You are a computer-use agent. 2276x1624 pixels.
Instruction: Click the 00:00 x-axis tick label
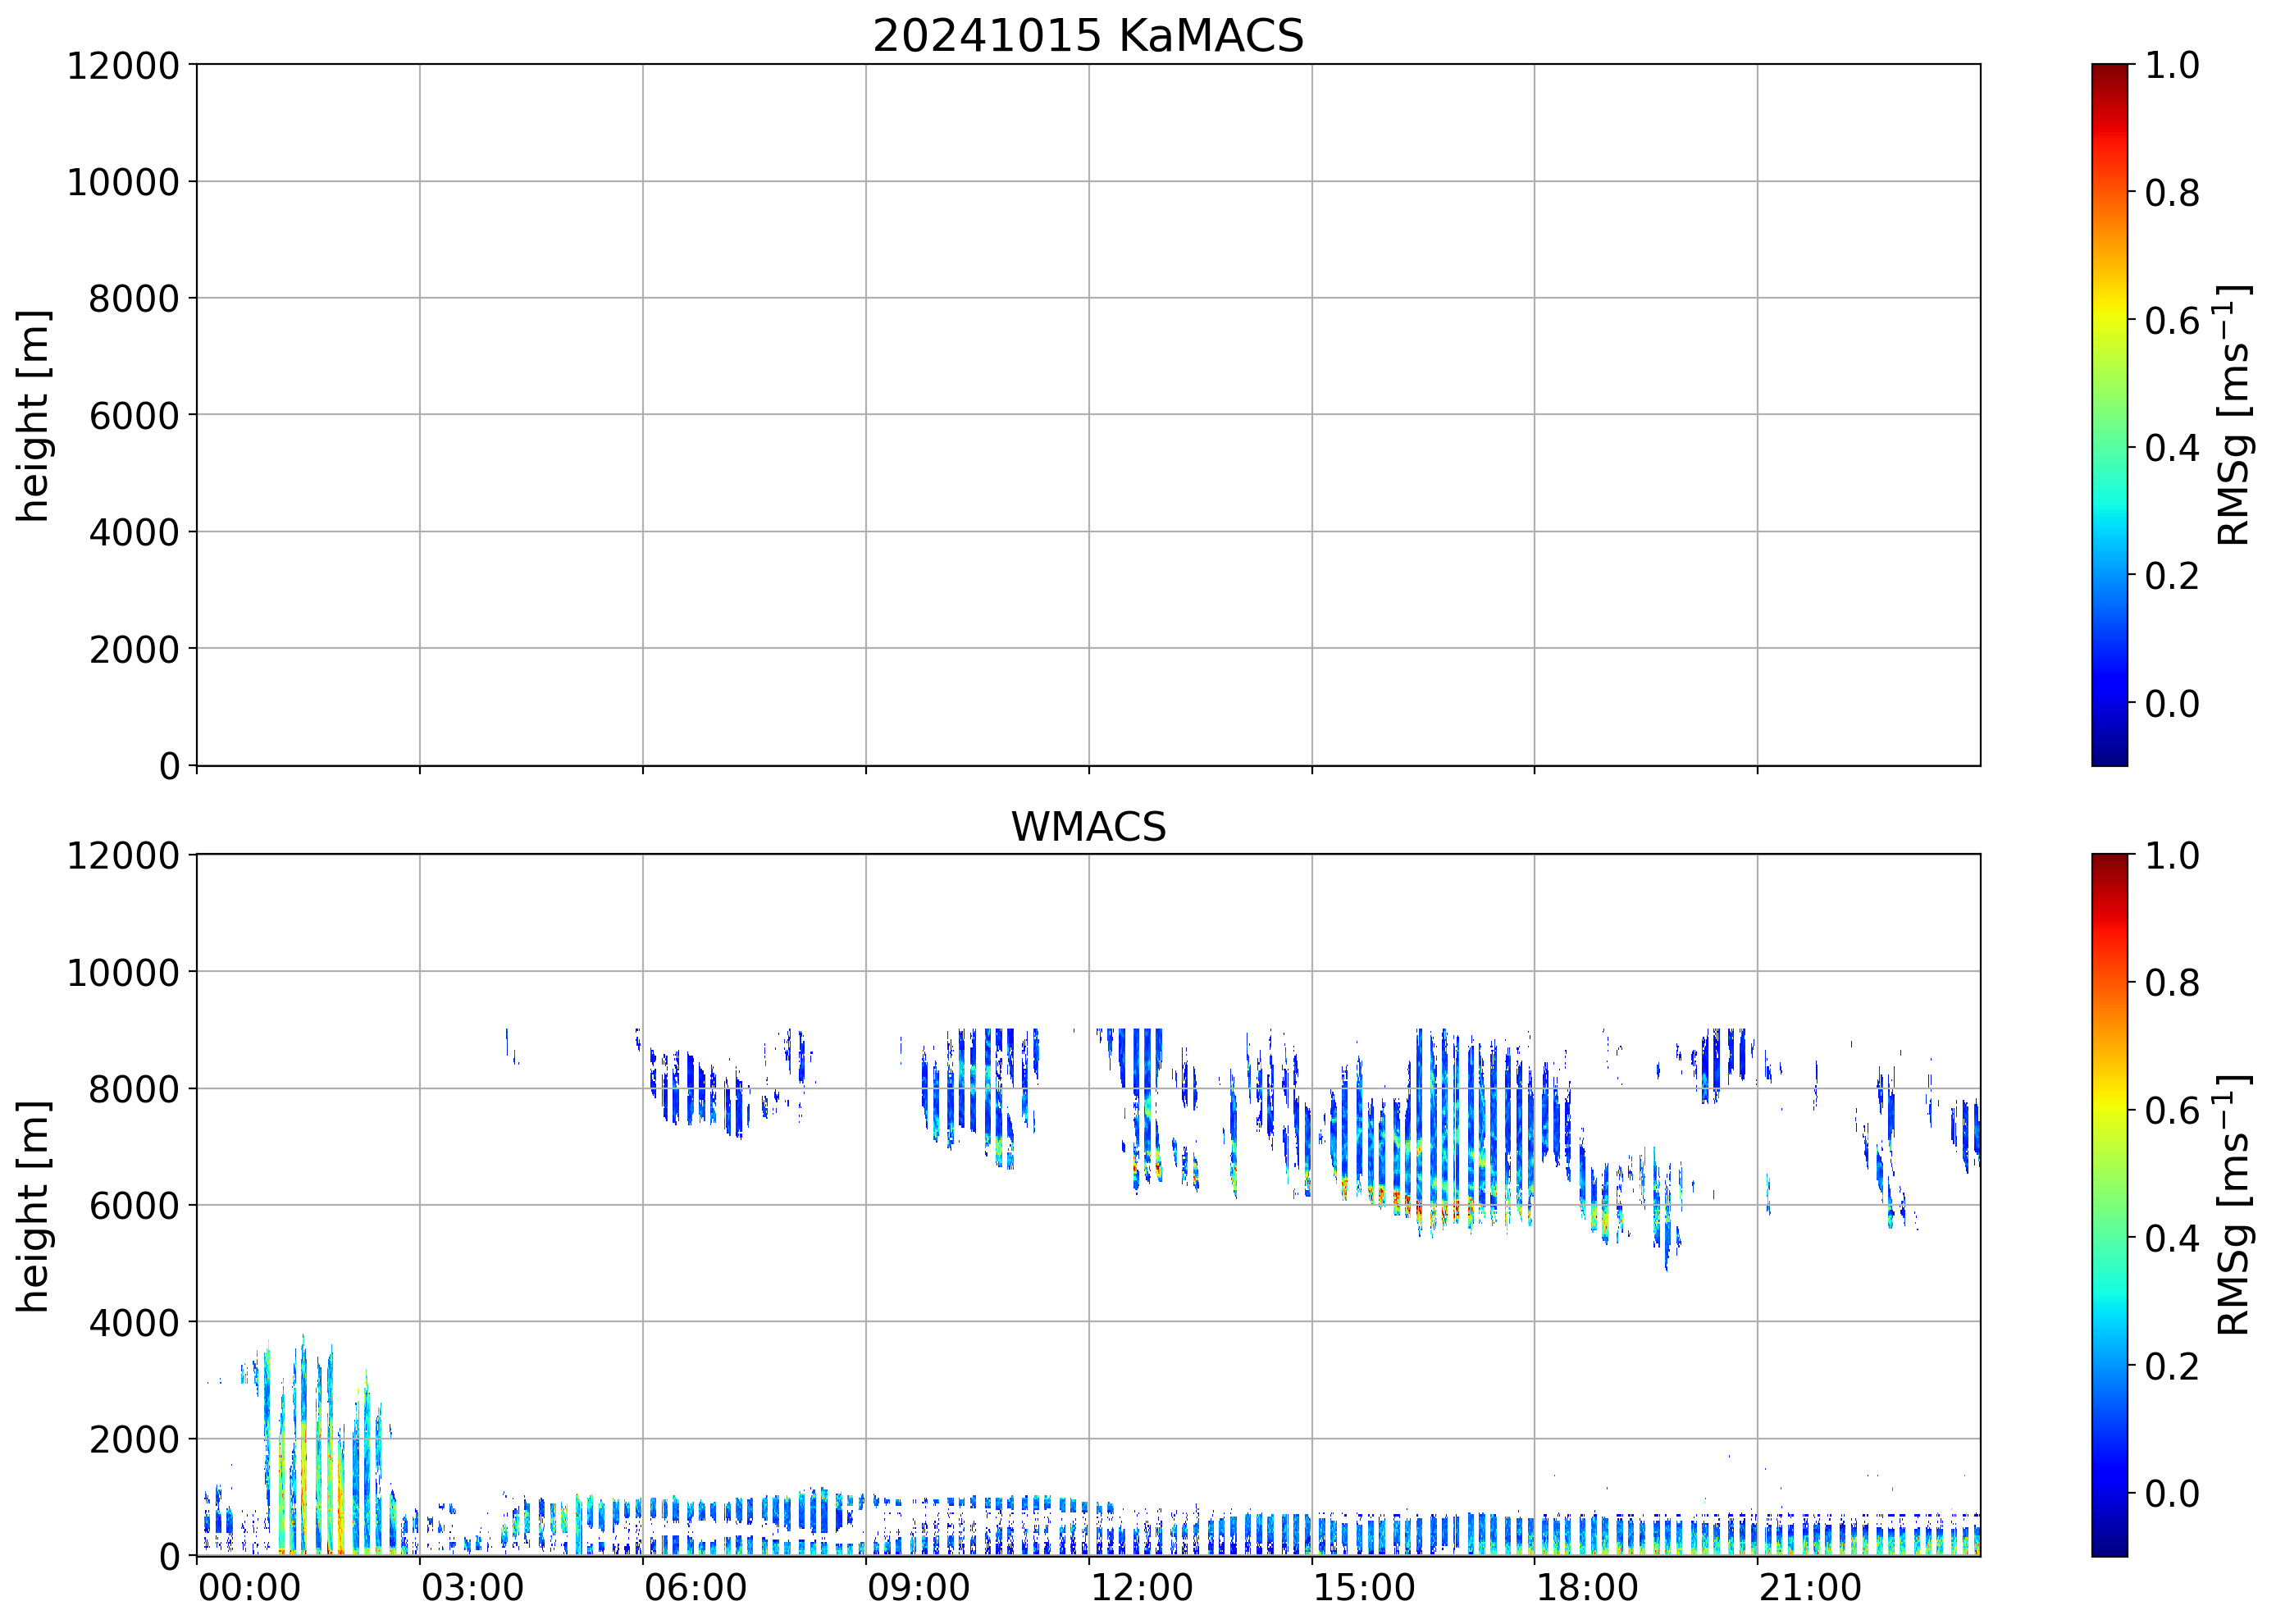click(249, 1587)
